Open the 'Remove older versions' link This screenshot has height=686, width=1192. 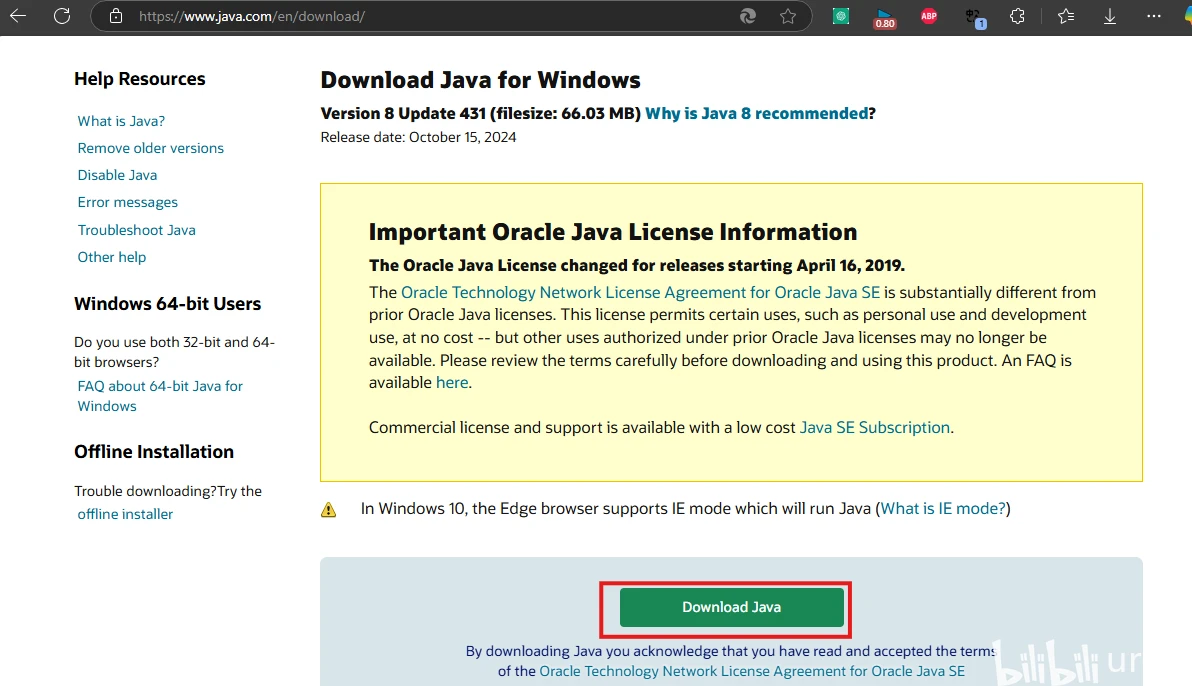pos(151,148)
